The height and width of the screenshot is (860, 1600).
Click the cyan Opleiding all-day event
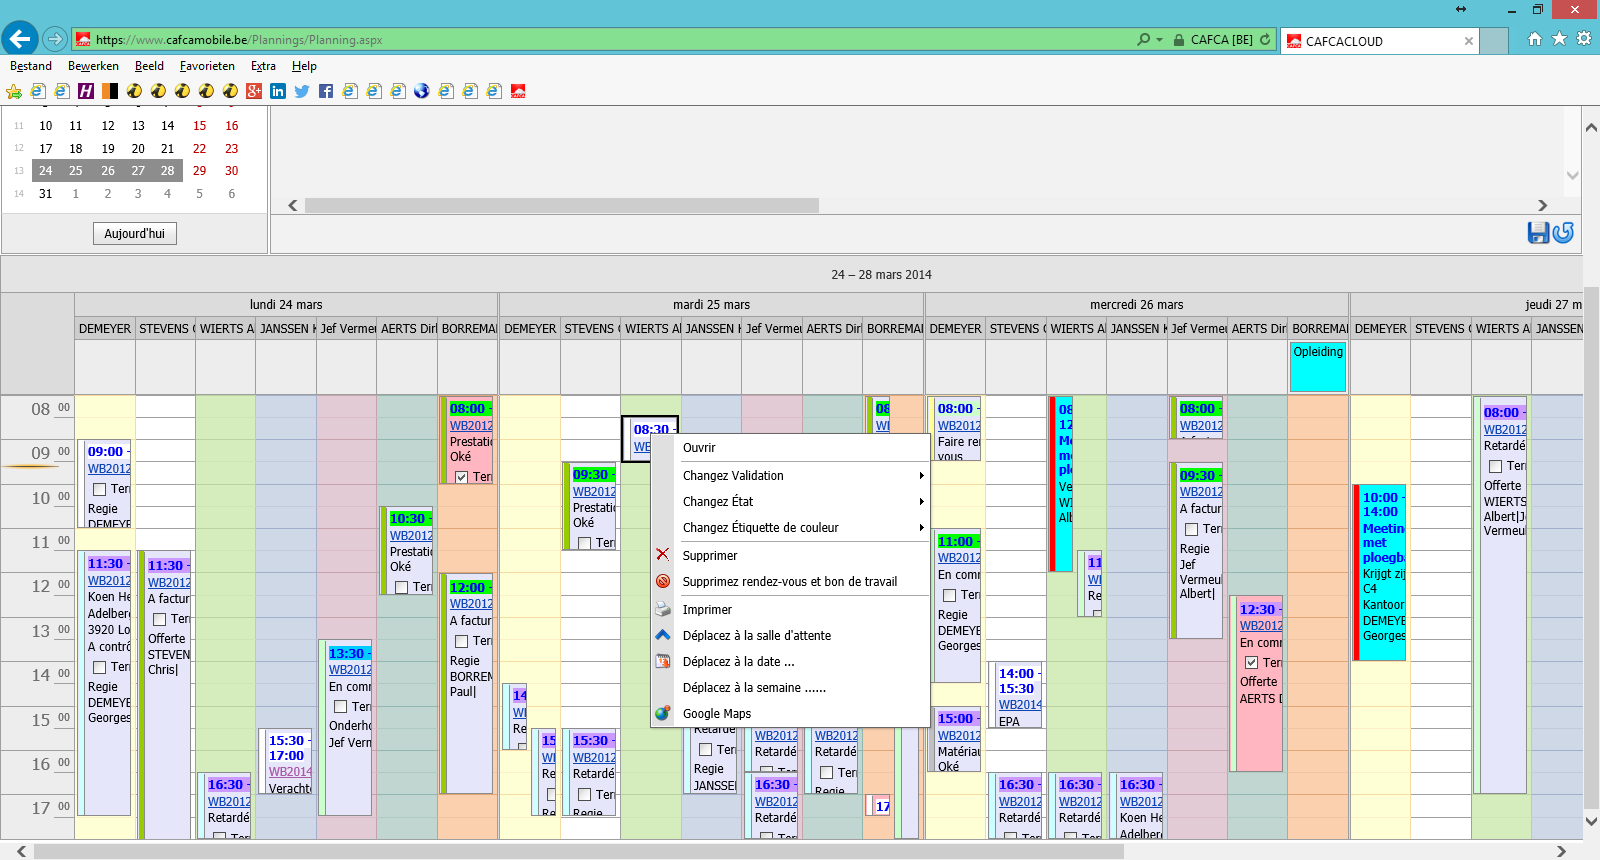click(1318, 367)
